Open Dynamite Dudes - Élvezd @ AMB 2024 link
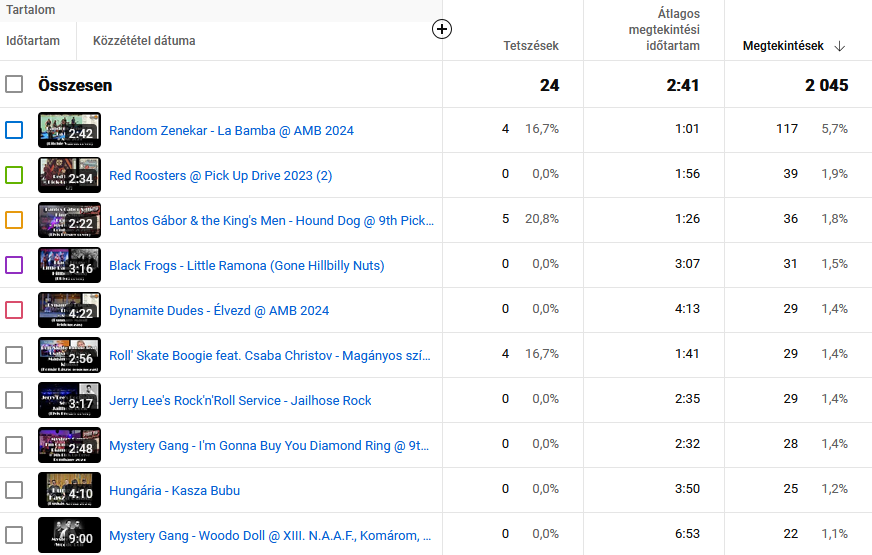The width and height of the screenshot is (872, 555). click(218, 310)
